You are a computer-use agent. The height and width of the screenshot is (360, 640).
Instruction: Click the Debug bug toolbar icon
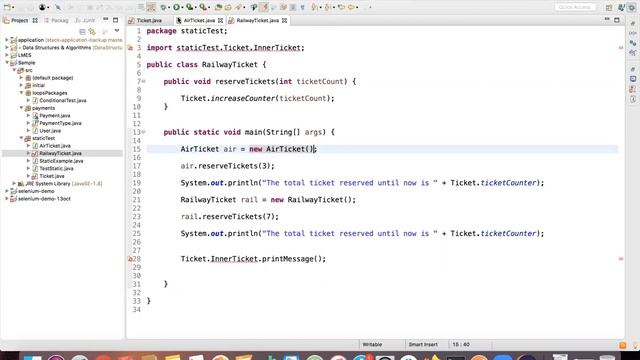(164, 7)
